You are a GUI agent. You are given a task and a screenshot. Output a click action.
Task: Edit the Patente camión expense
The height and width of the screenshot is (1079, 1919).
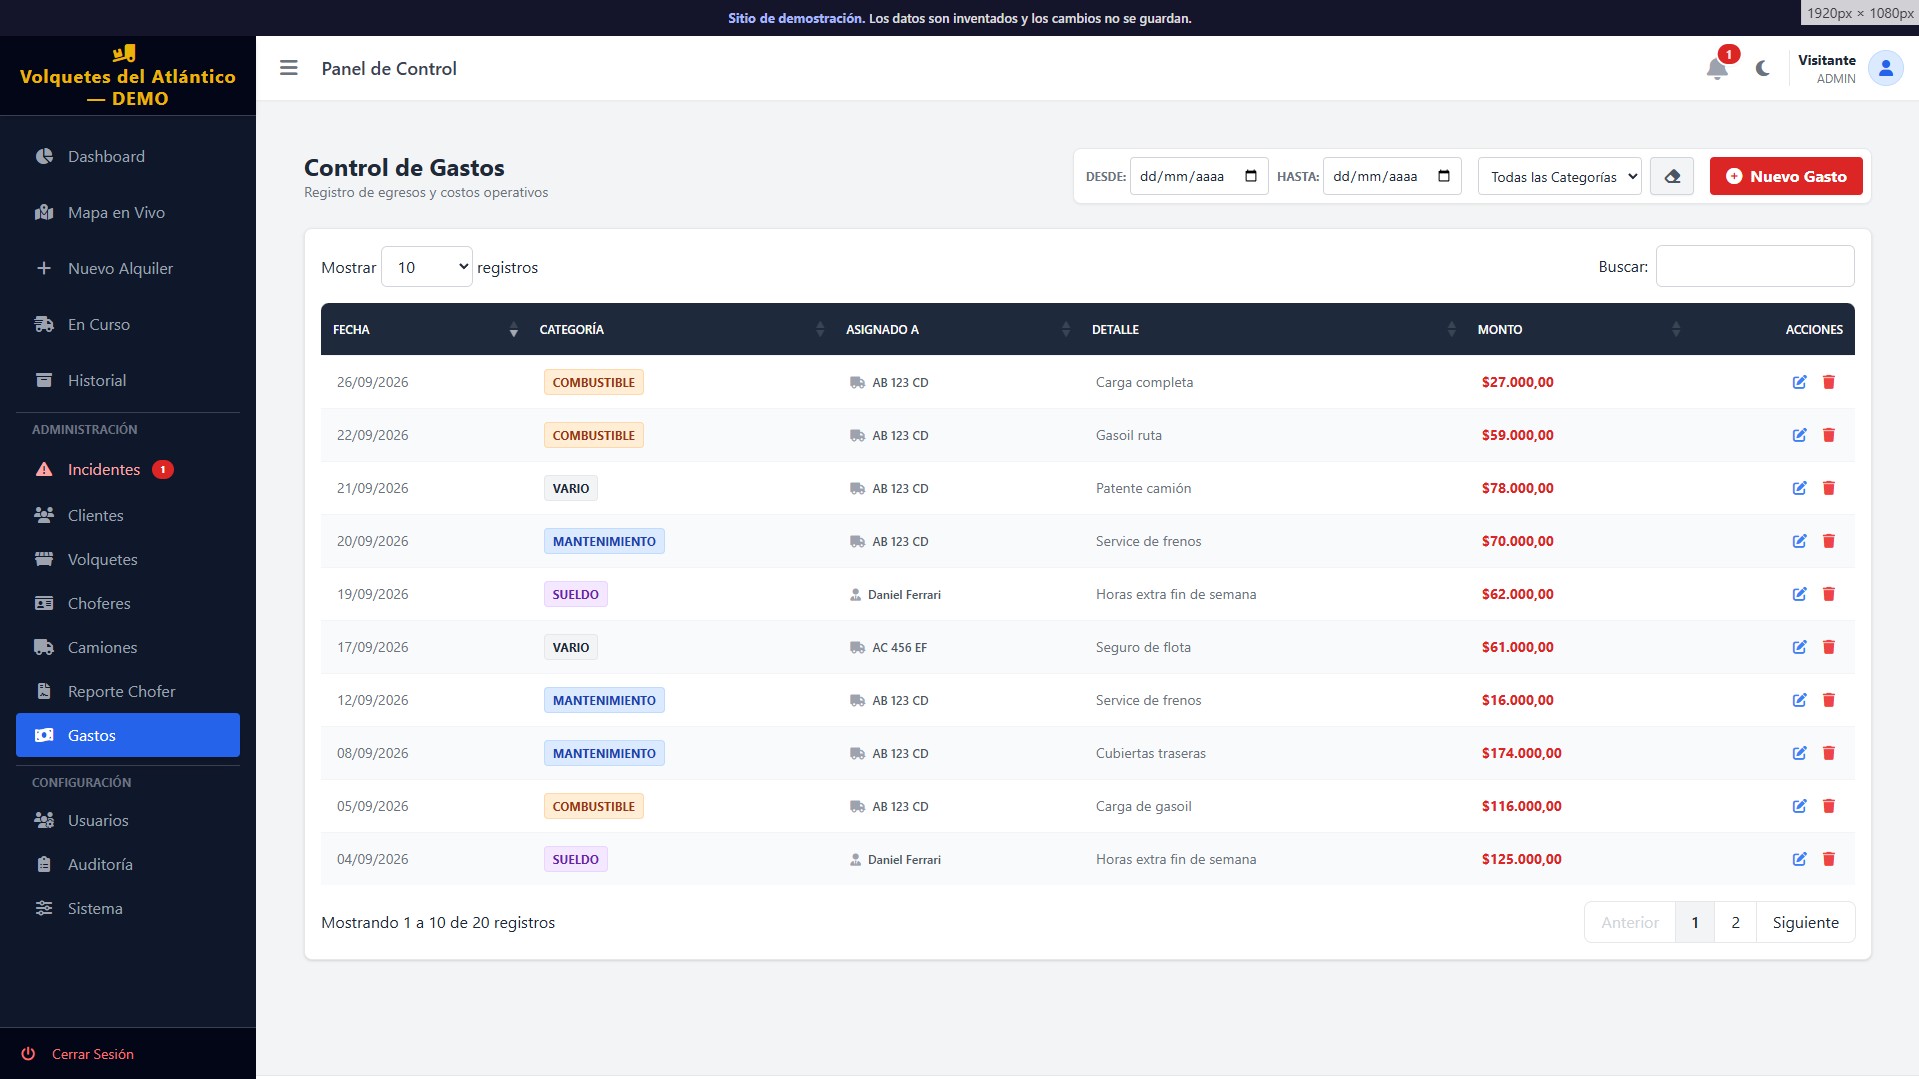1799,488
